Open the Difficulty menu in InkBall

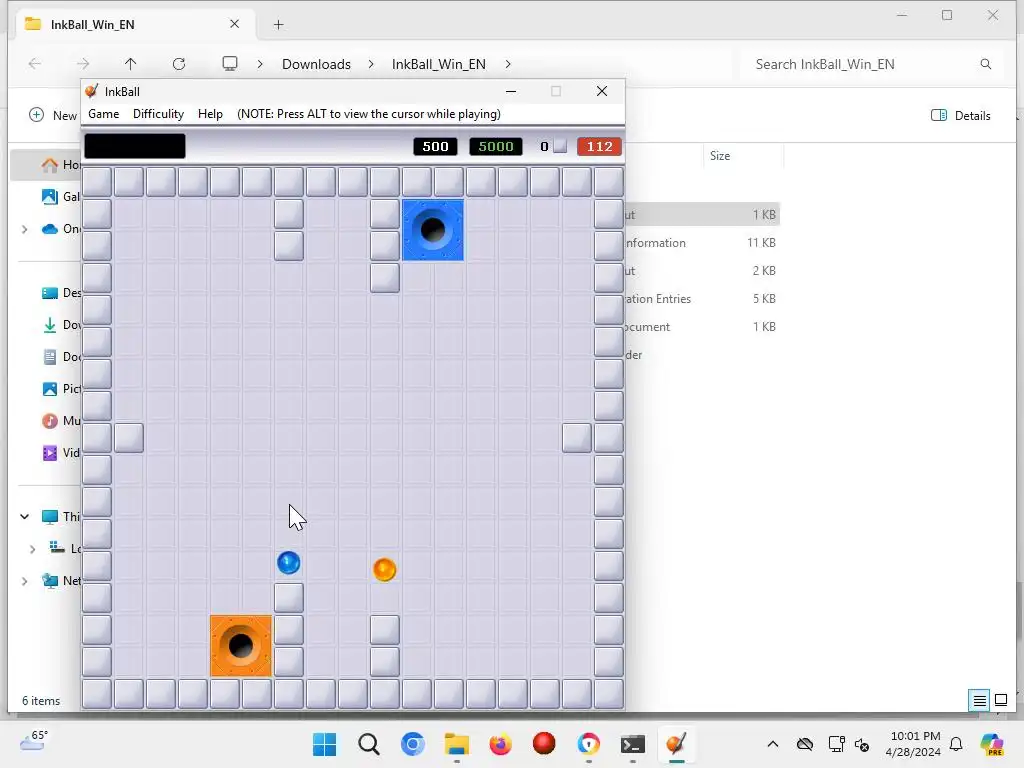tap(158, 114)
